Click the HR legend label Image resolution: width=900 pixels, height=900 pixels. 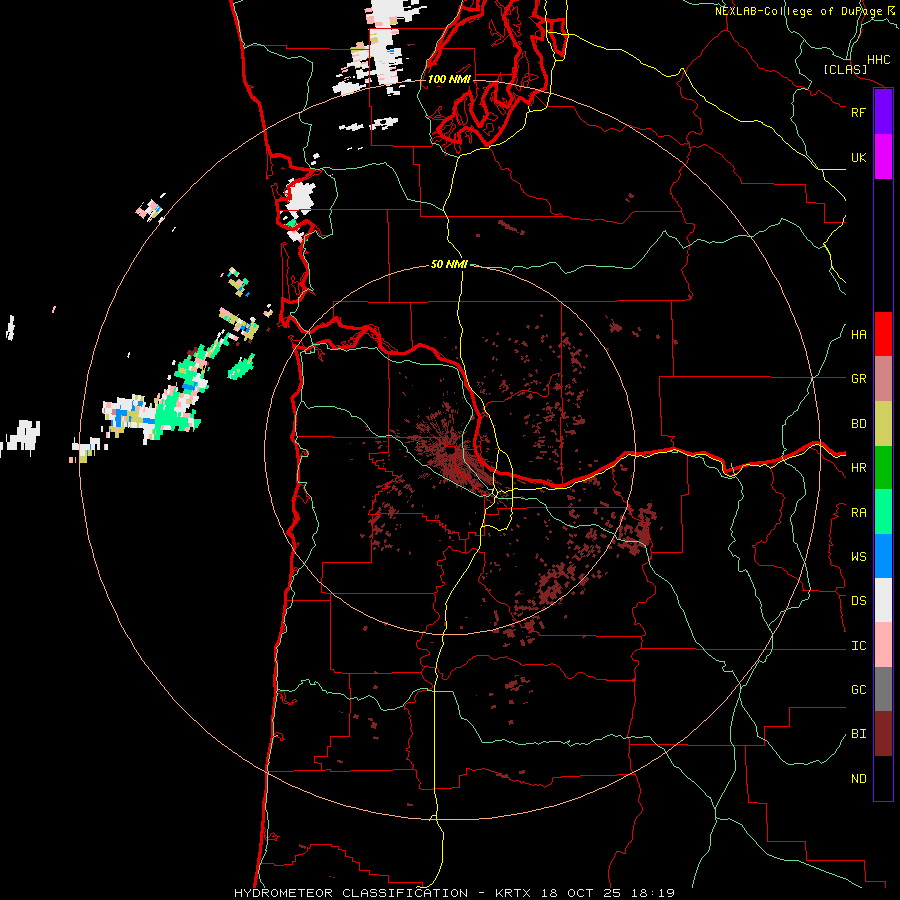[858, 468]
